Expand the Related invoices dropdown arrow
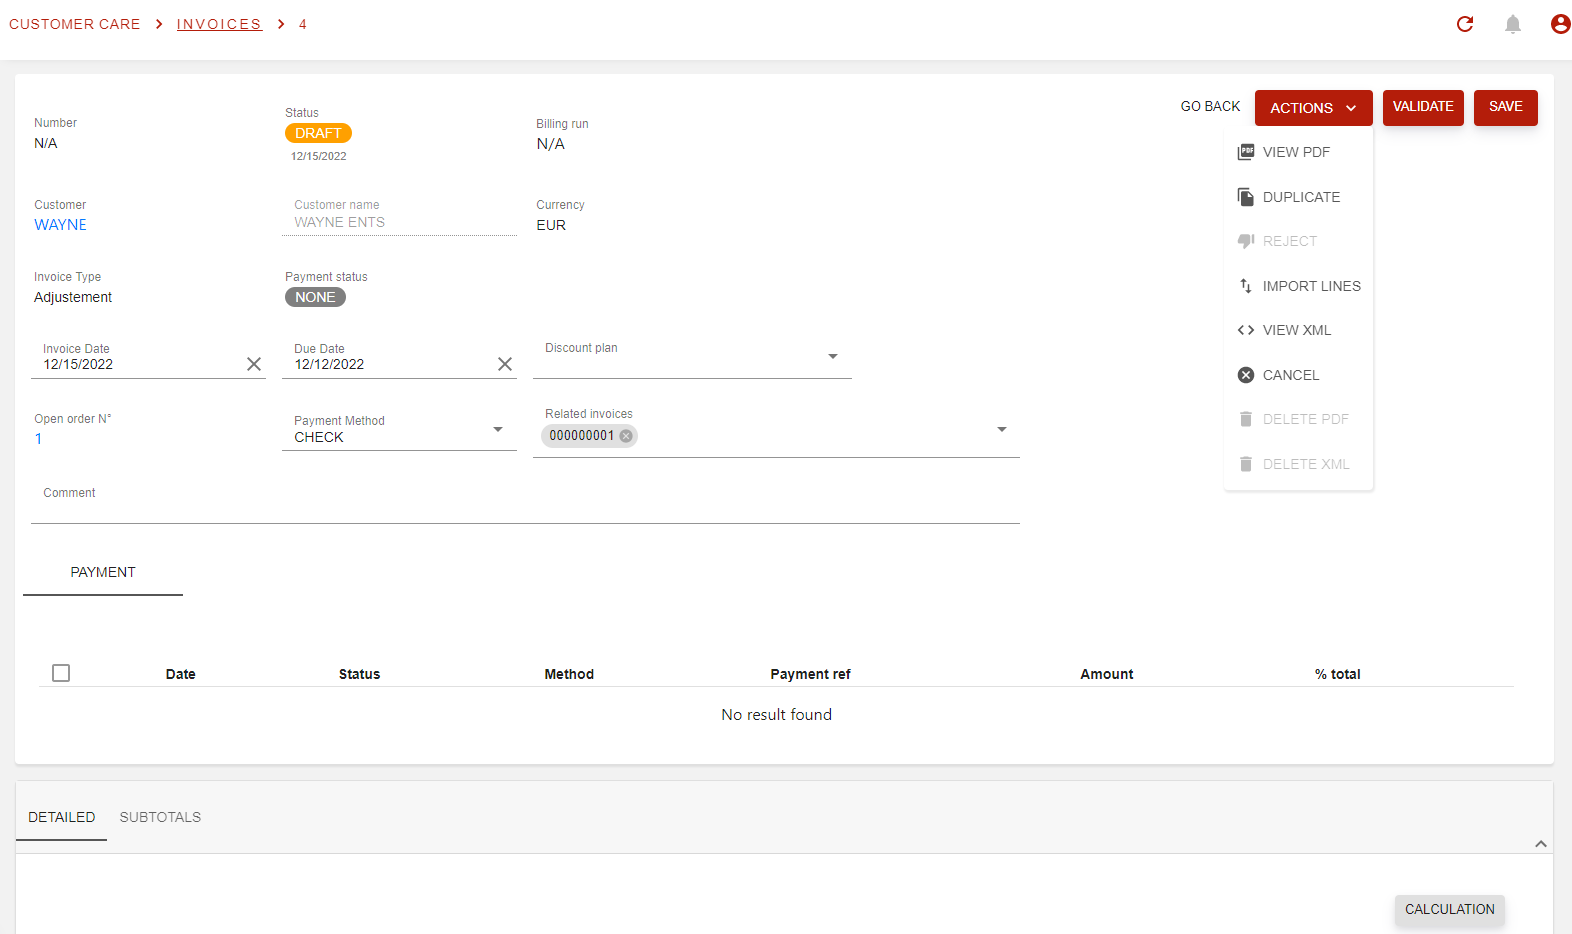The height and width of the screenshot is (934, 1572). (1001, 430)
